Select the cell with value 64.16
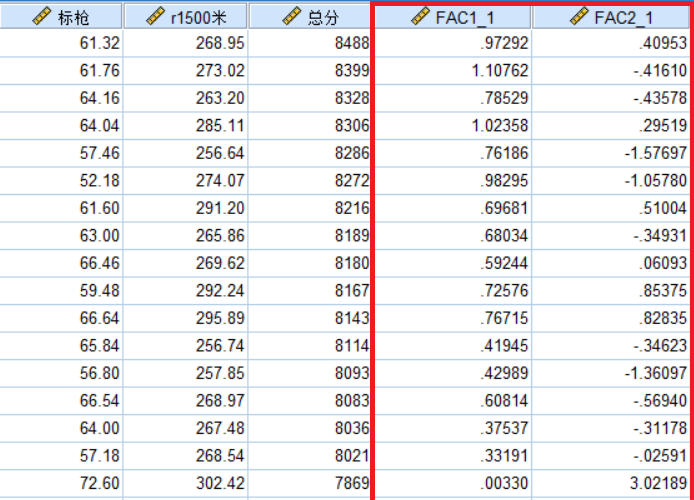The image size is (694, 500). pos(61,98)
